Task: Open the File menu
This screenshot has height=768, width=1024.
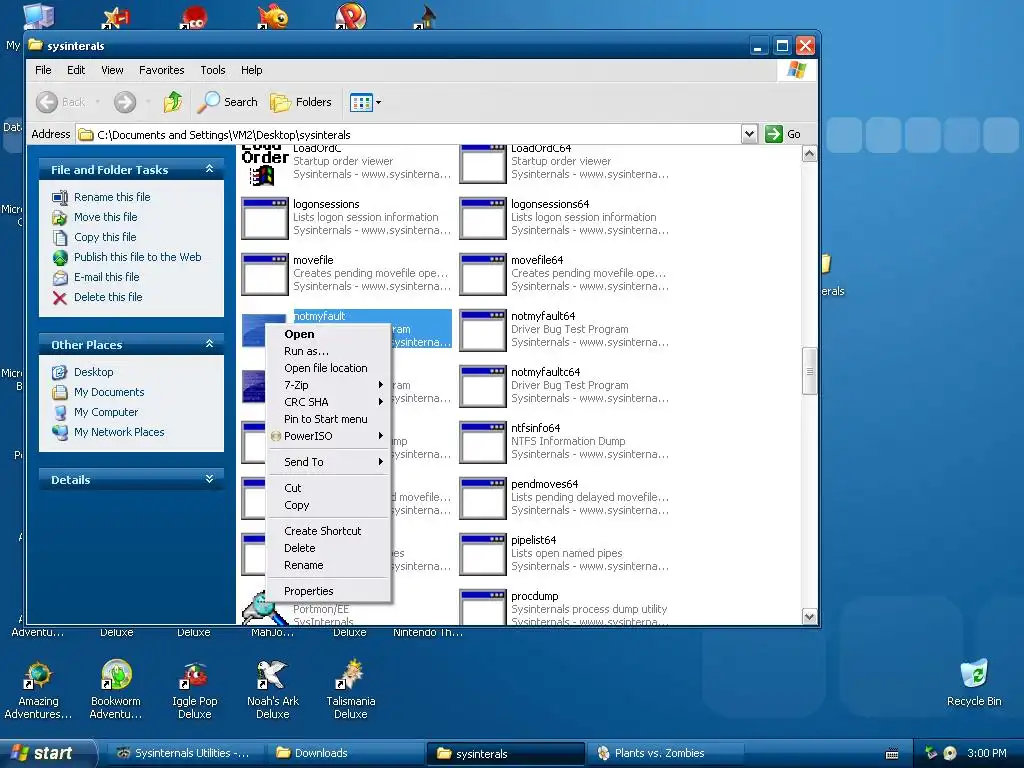Action: [43, 70]
